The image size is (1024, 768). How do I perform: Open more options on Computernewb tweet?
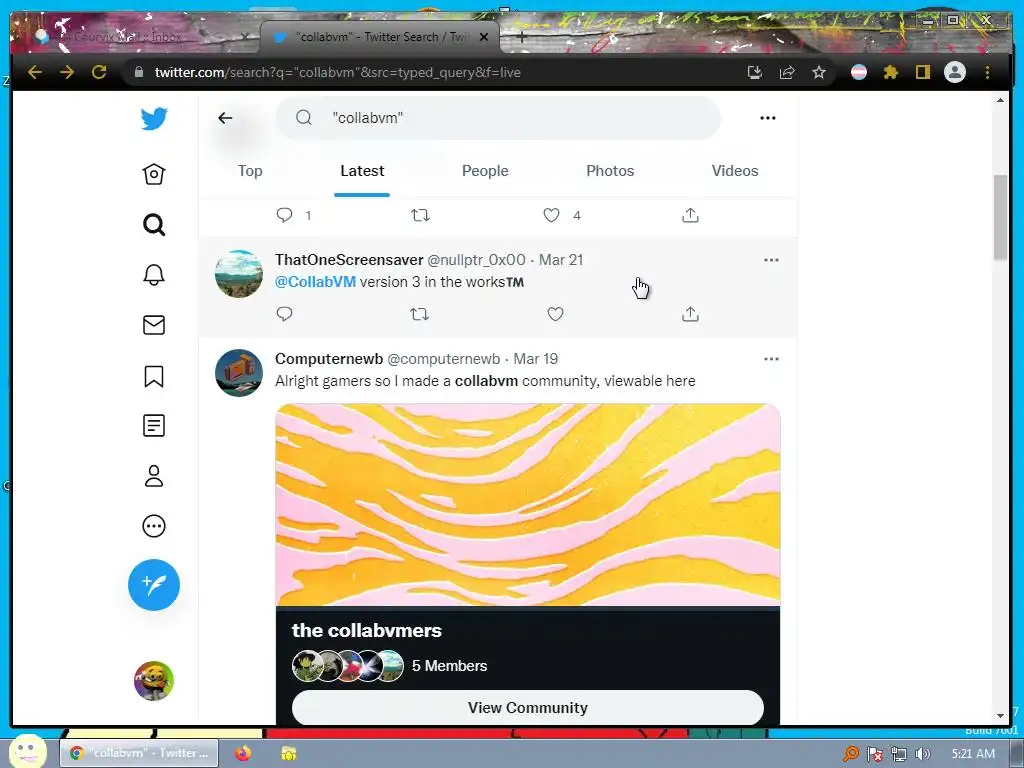[x=771, y=359]
